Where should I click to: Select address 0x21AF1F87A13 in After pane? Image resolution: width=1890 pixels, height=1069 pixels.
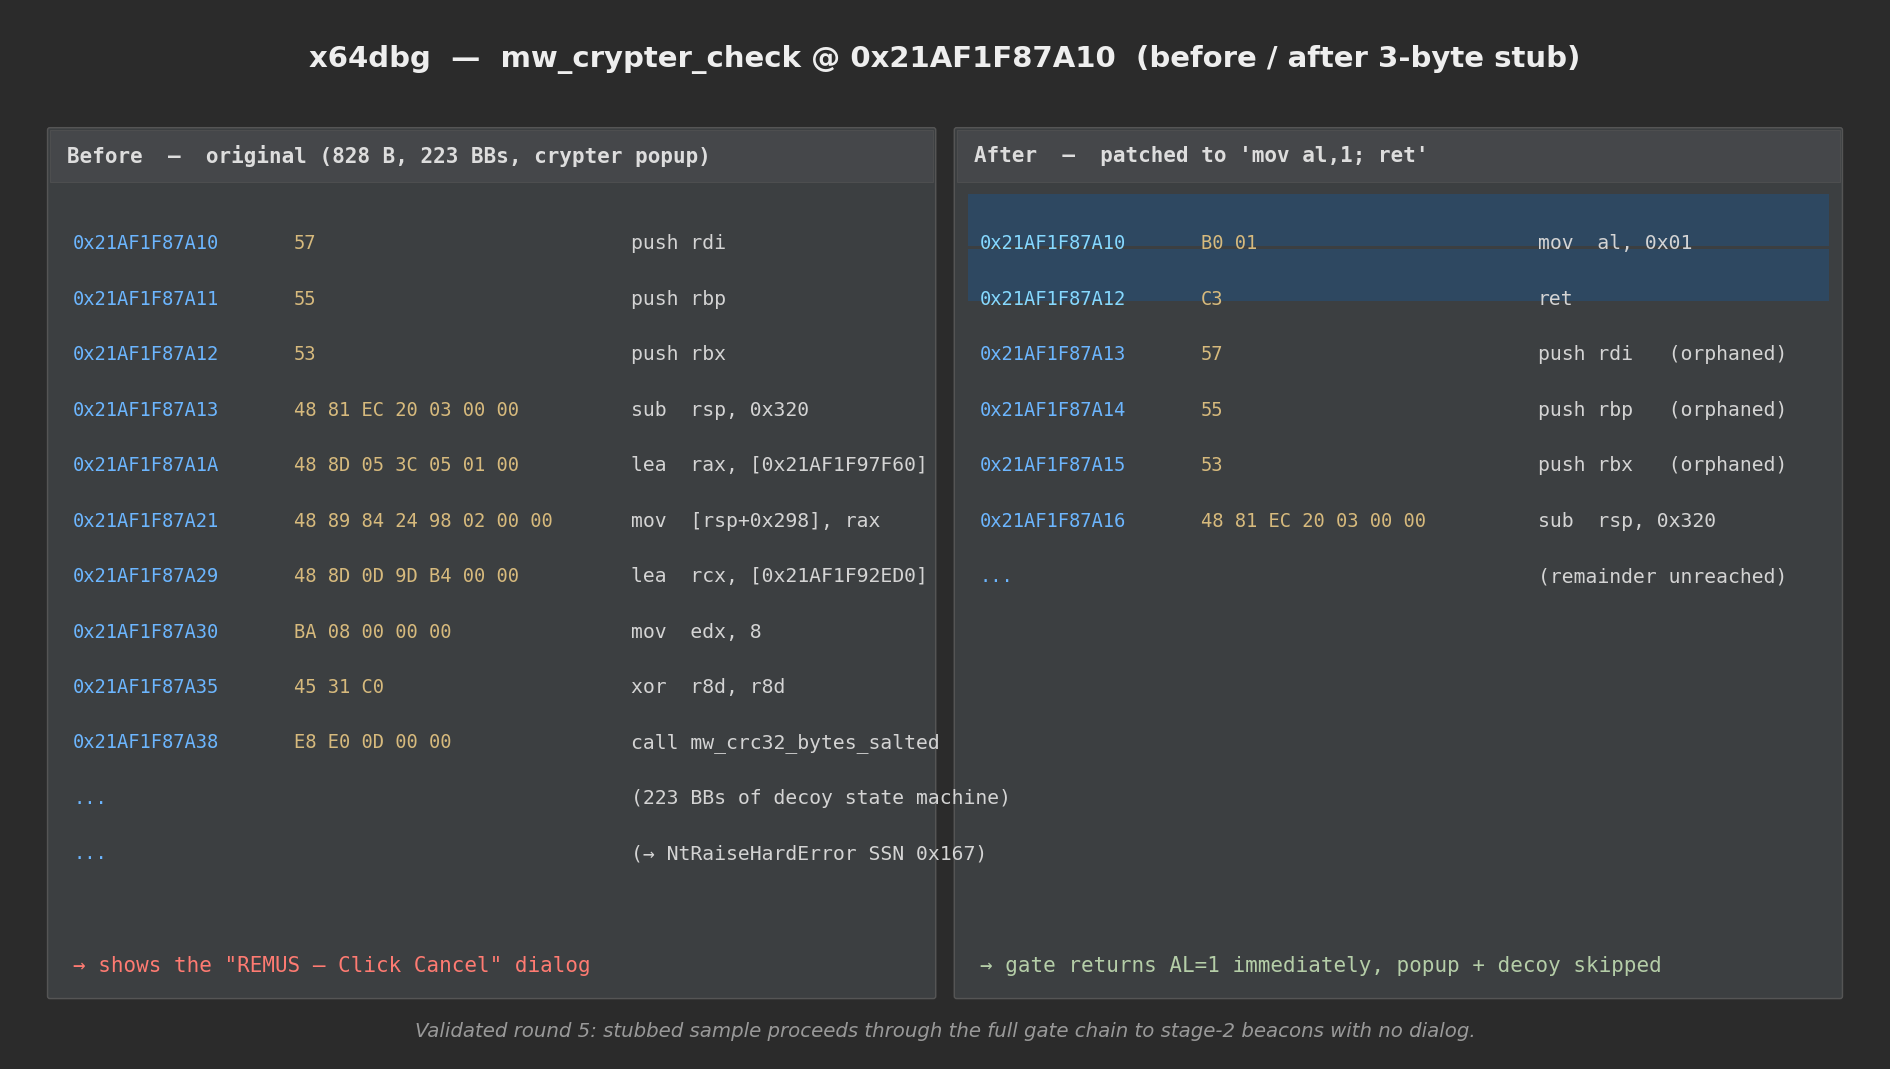[1052, 353]
